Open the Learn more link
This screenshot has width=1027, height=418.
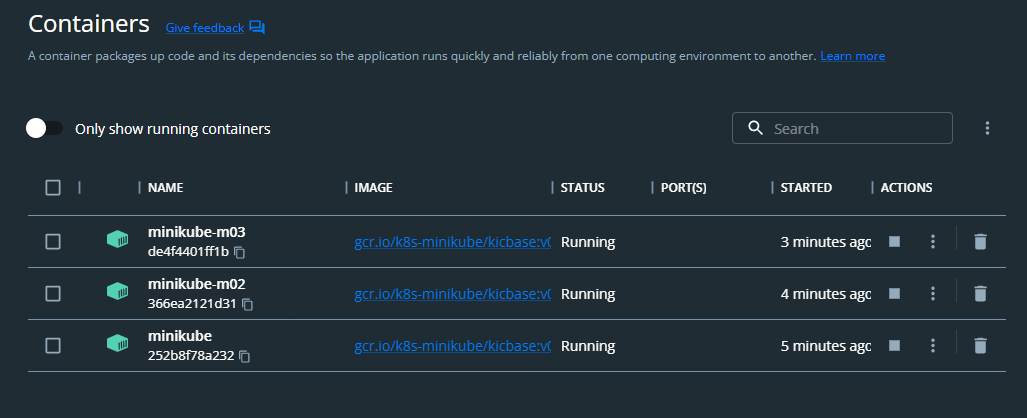coord(852,56)
